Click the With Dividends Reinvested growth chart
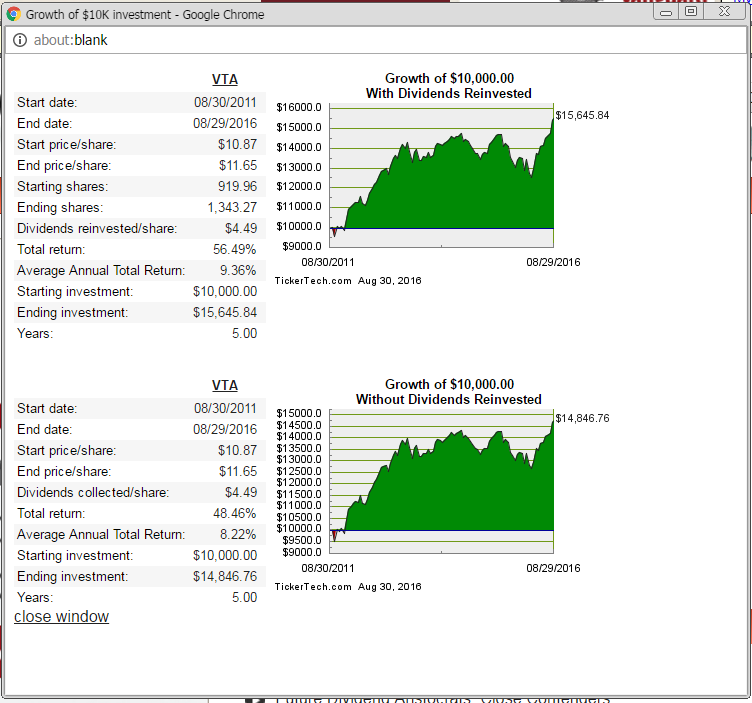Image resolution: width=752 pixels, height=703 pixels. click(443, 175)
